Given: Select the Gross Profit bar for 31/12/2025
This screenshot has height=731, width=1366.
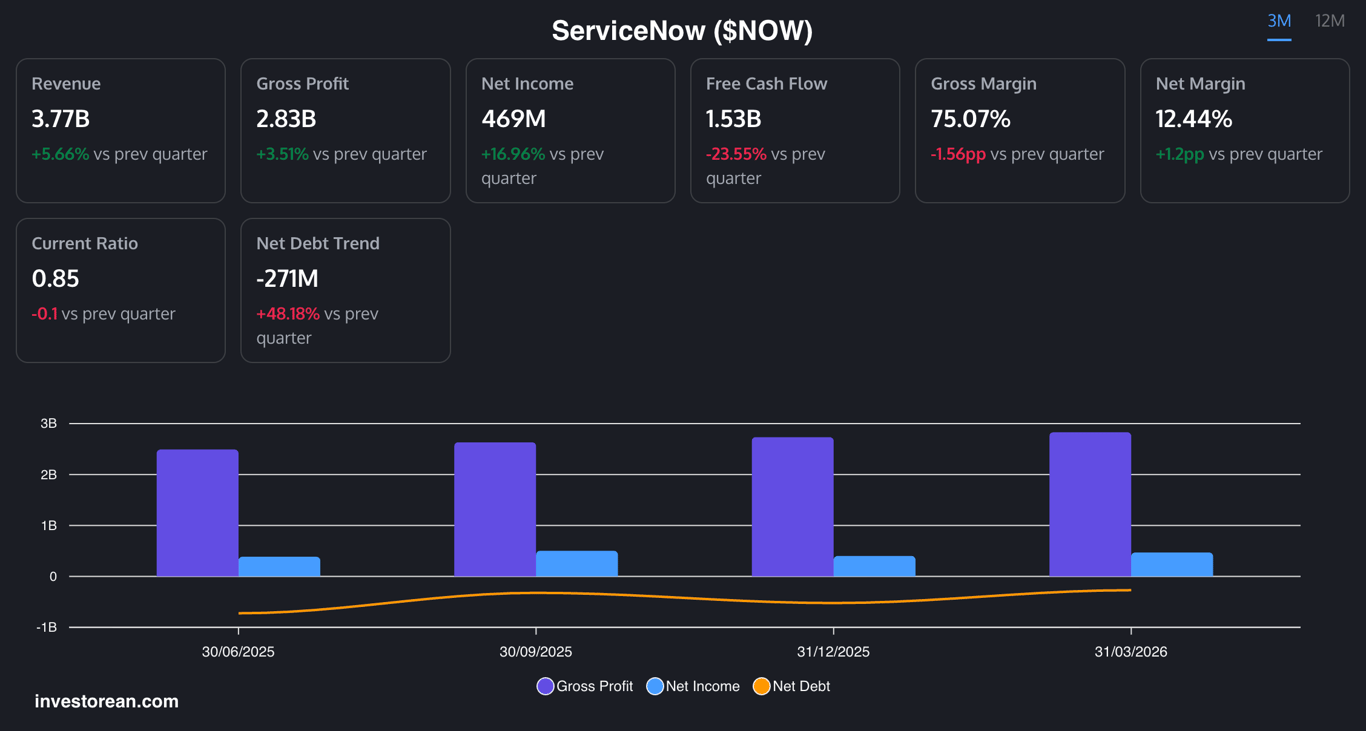Looking at the screenshot, I should (x=793, y=507).
